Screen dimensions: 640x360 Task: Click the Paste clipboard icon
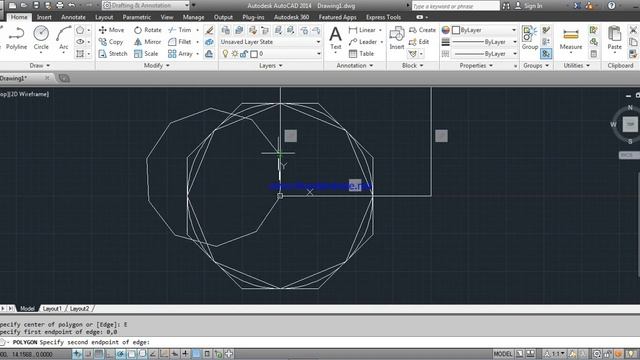[x=614, y=38]
